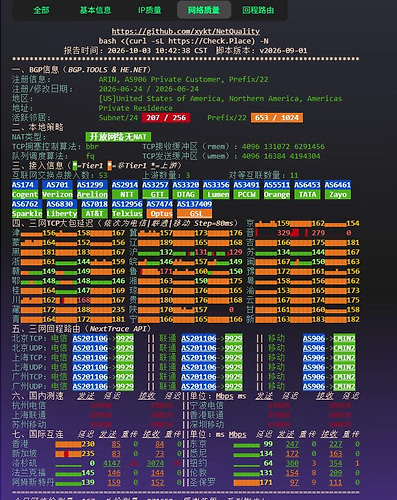Click the bash curl Check.Place command line
Image resolution: width=397 pixels, height=500 pixels.
183,41
